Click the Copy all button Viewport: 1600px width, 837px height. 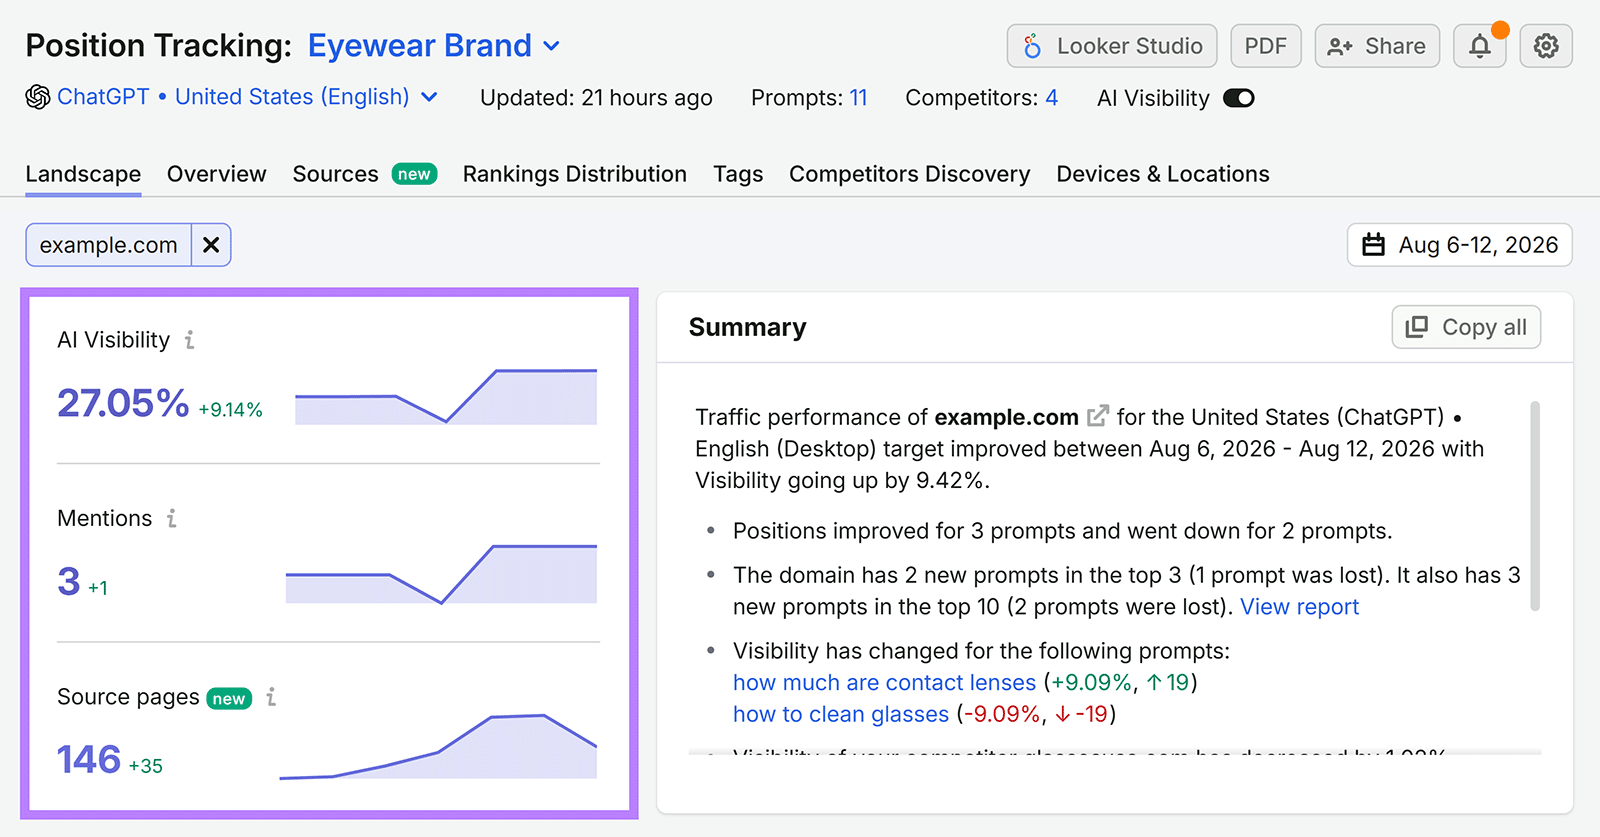(1466, 327)
